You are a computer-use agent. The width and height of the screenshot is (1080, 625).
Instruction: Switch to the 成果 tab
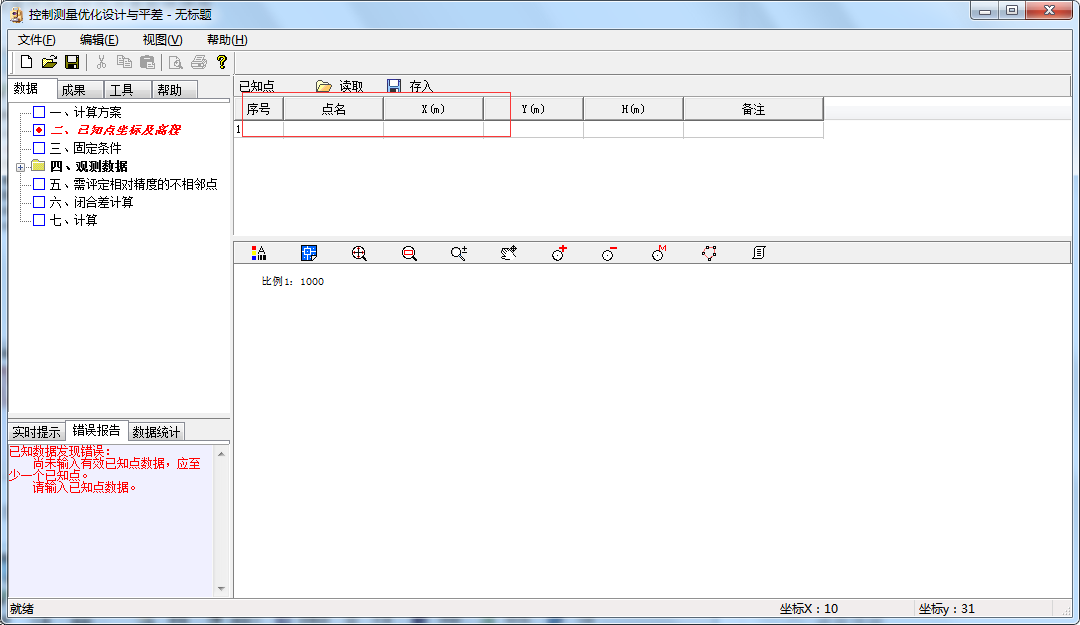(x=74, y=90)
